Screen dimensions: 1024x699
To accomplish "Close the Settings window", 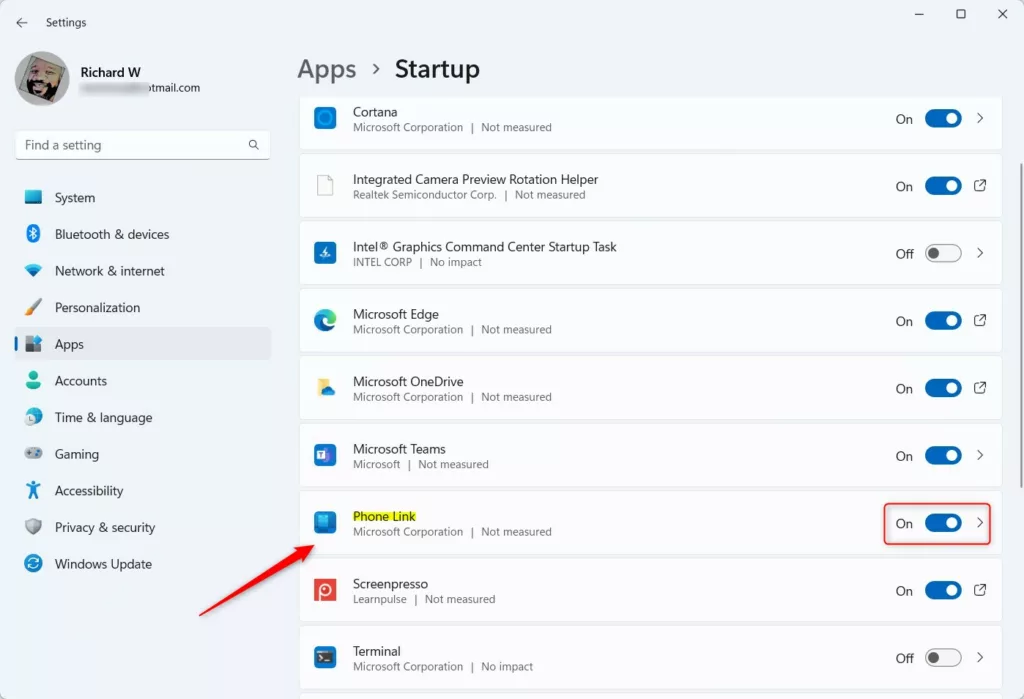I will 1002,14.
